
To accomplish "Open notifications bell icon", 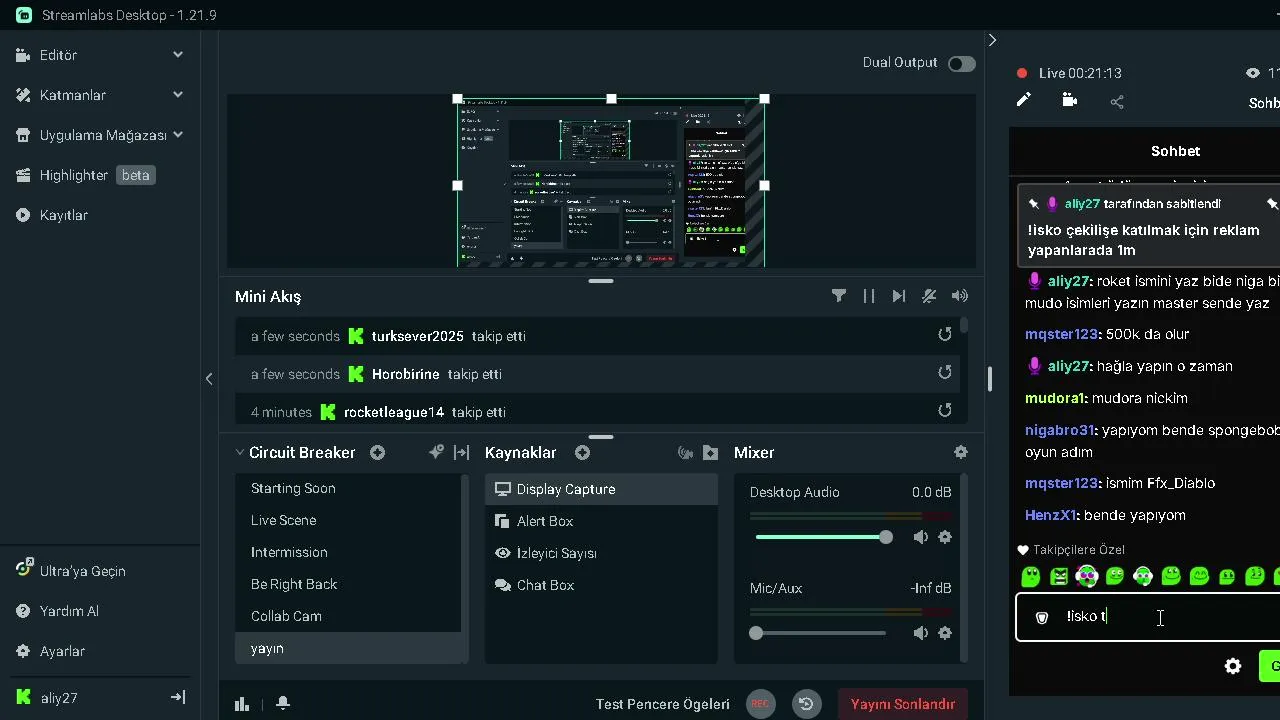I will click(283, 704).
